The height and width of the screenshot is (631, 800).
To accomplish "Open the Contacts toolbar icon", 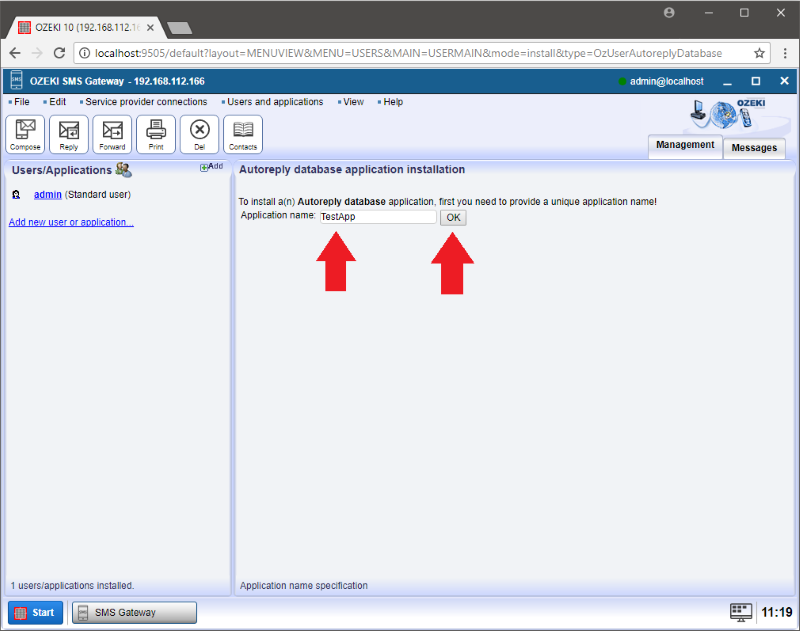I will coord(243,134).
